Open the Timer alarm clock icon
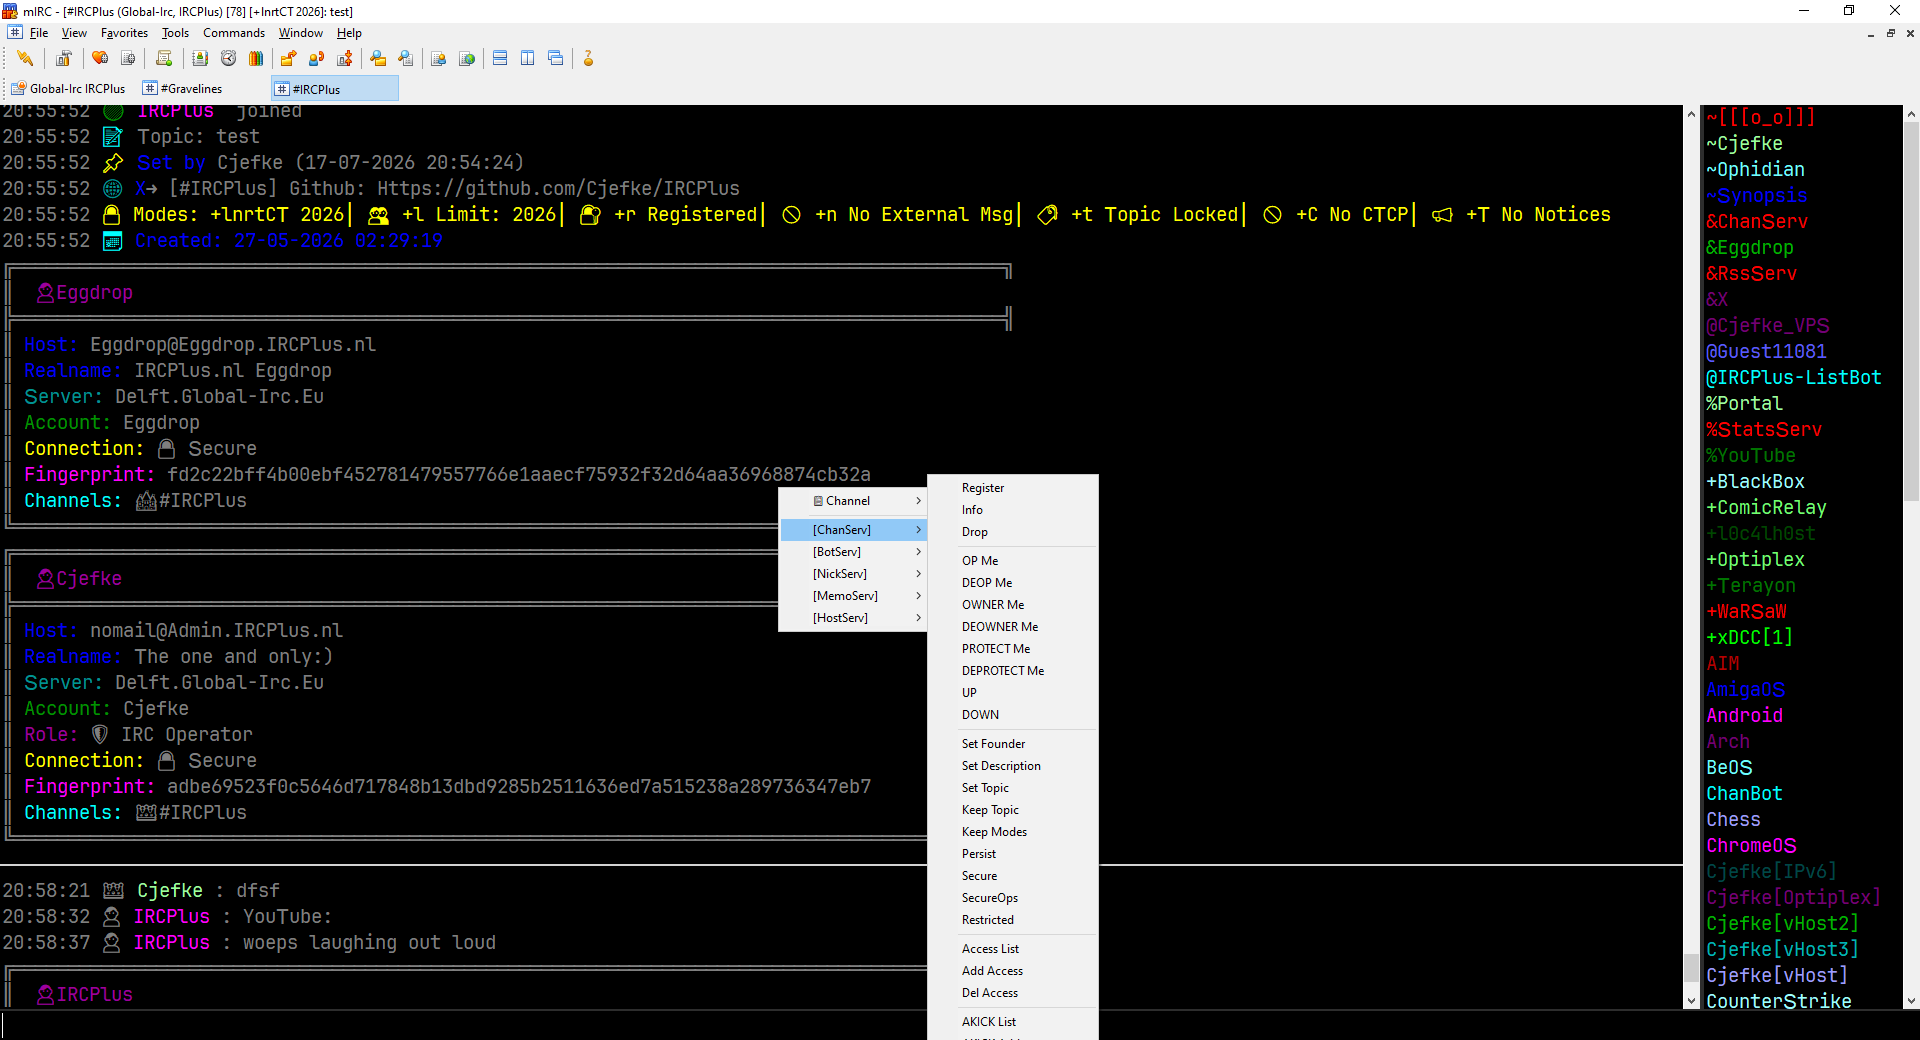This screenshot has width=1920, height=1040. (228, 58)
